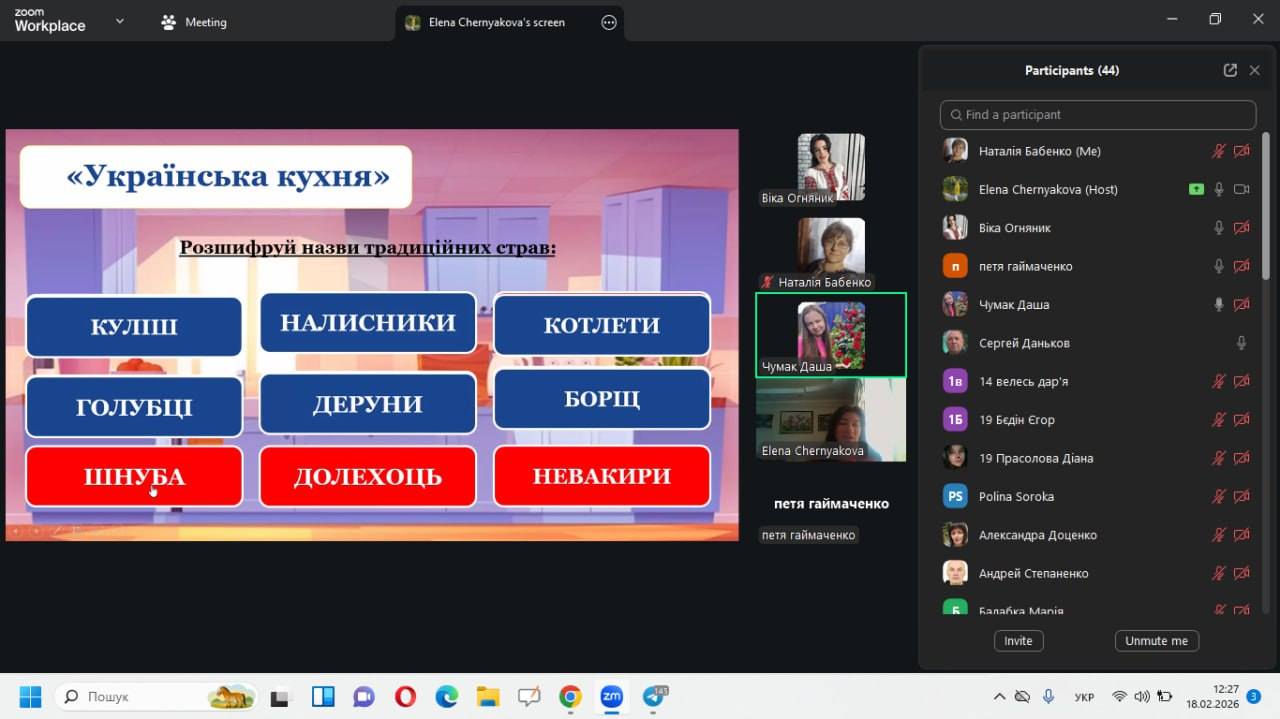The height and width of the screenshot is (719, 1280).
Task: Click the Invite button
Action: [1018, 640]
